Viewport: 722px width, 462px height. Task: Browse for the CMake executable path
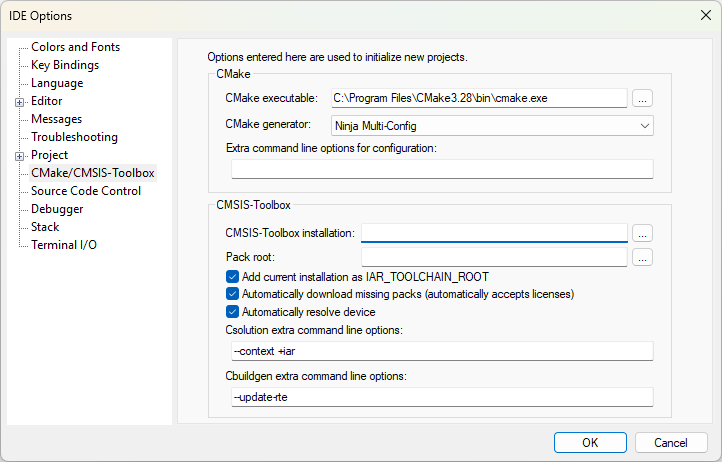pos(643,98)
